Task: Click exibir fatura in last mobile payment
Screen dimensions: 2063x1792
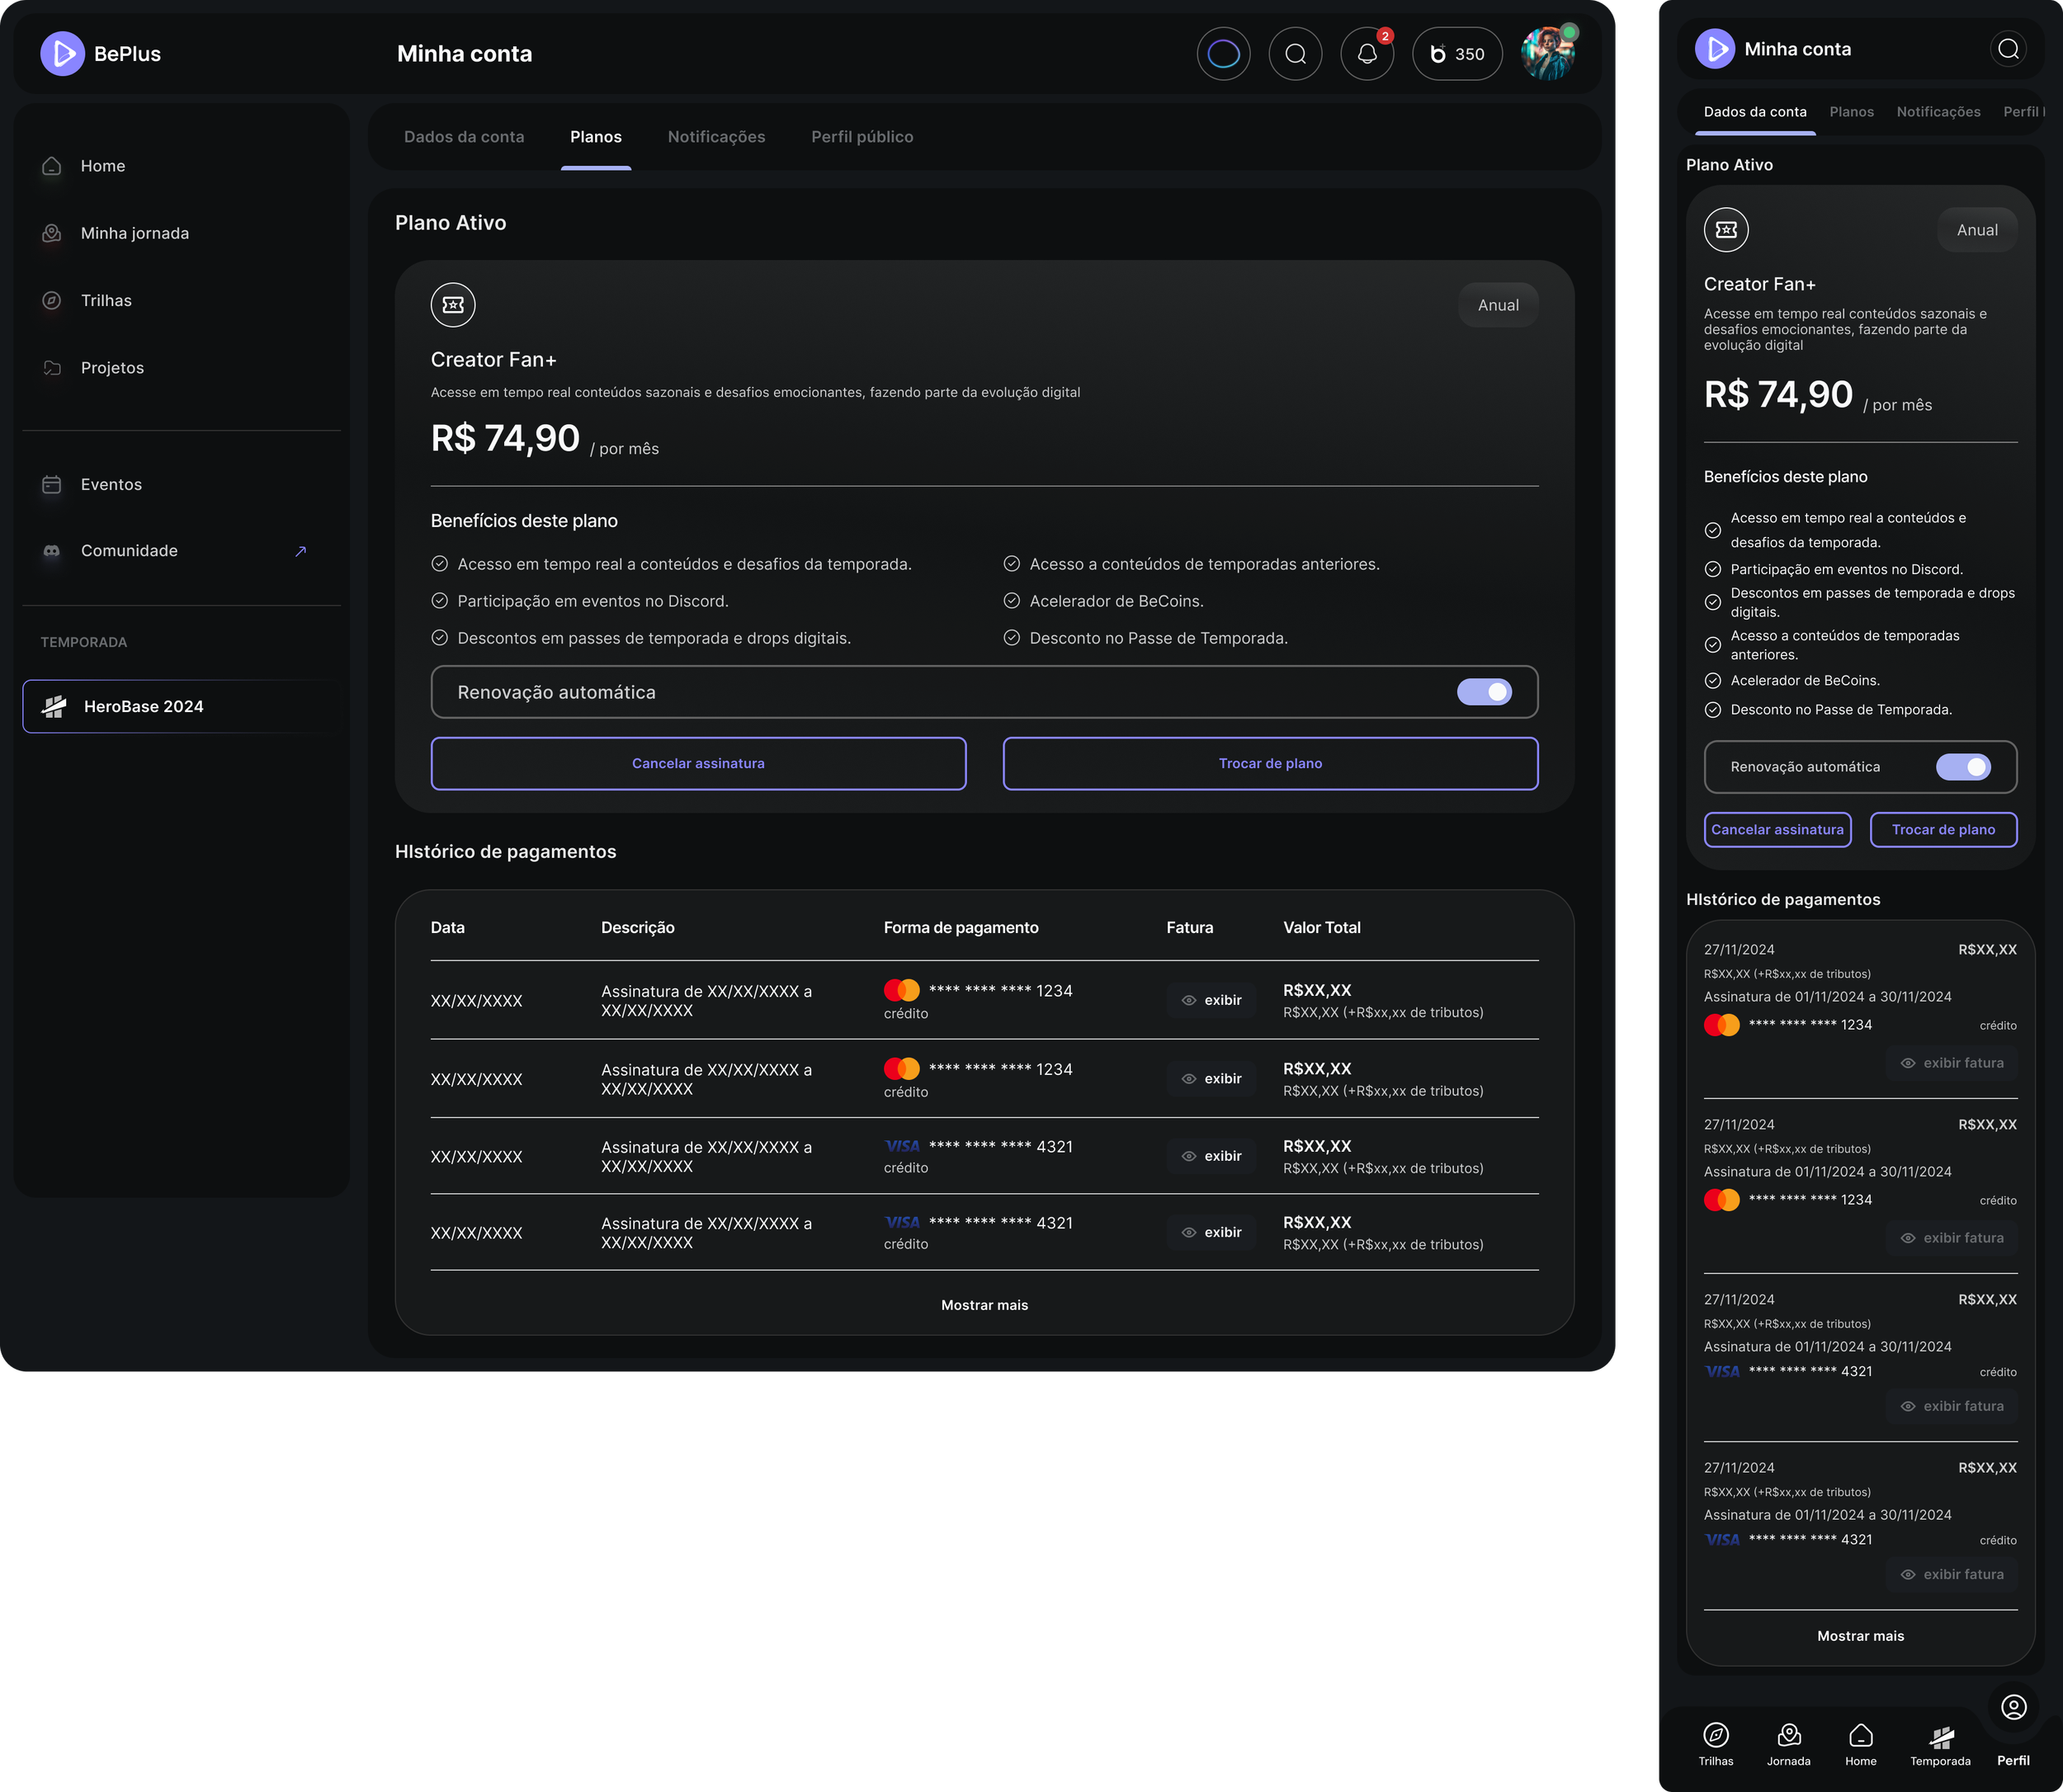Action: (1951, 1574)
